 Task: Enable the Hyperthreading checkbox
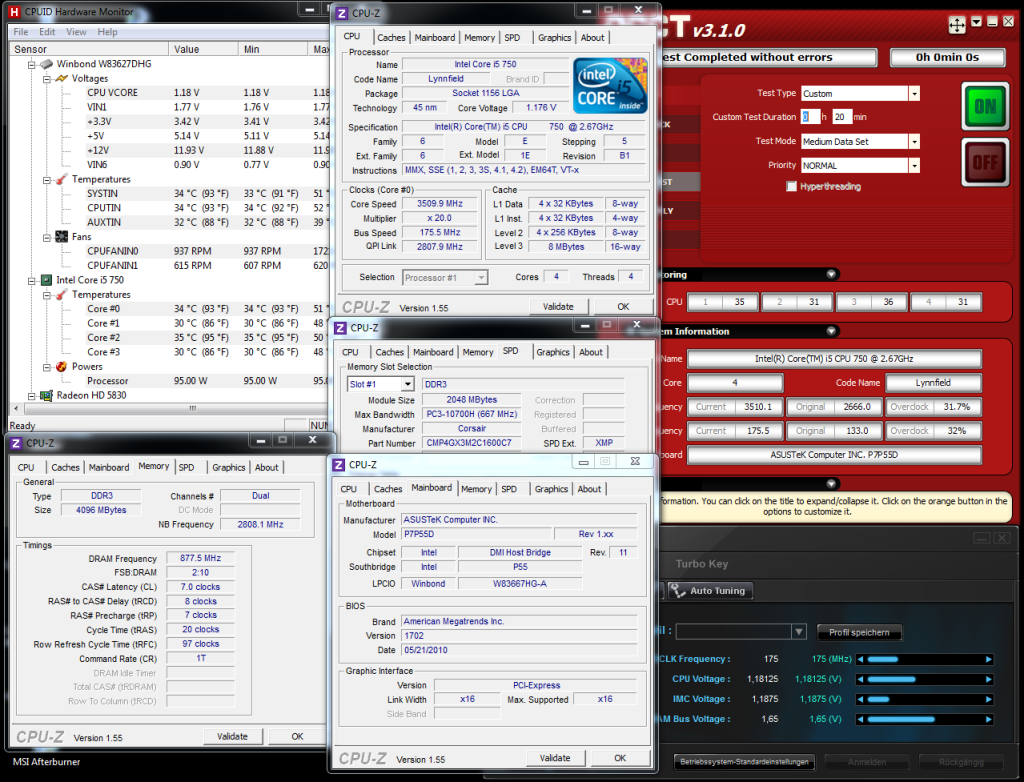(792, 187)
